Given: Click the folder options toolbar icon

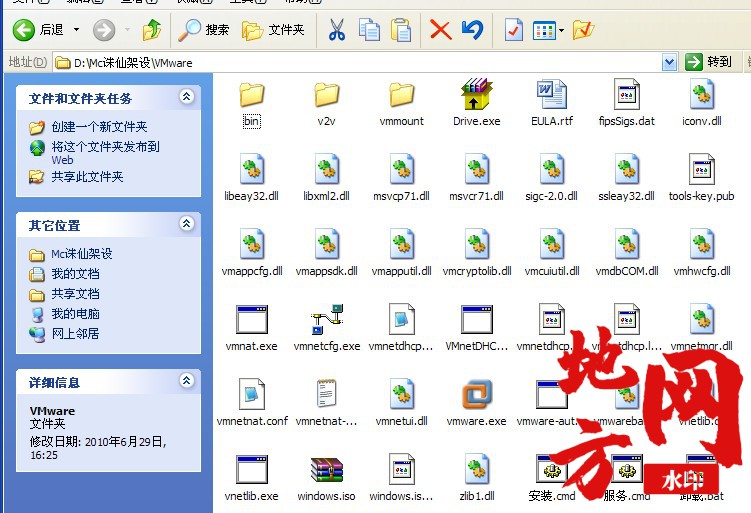Looking at the screenshot, I should coord(583,30).
